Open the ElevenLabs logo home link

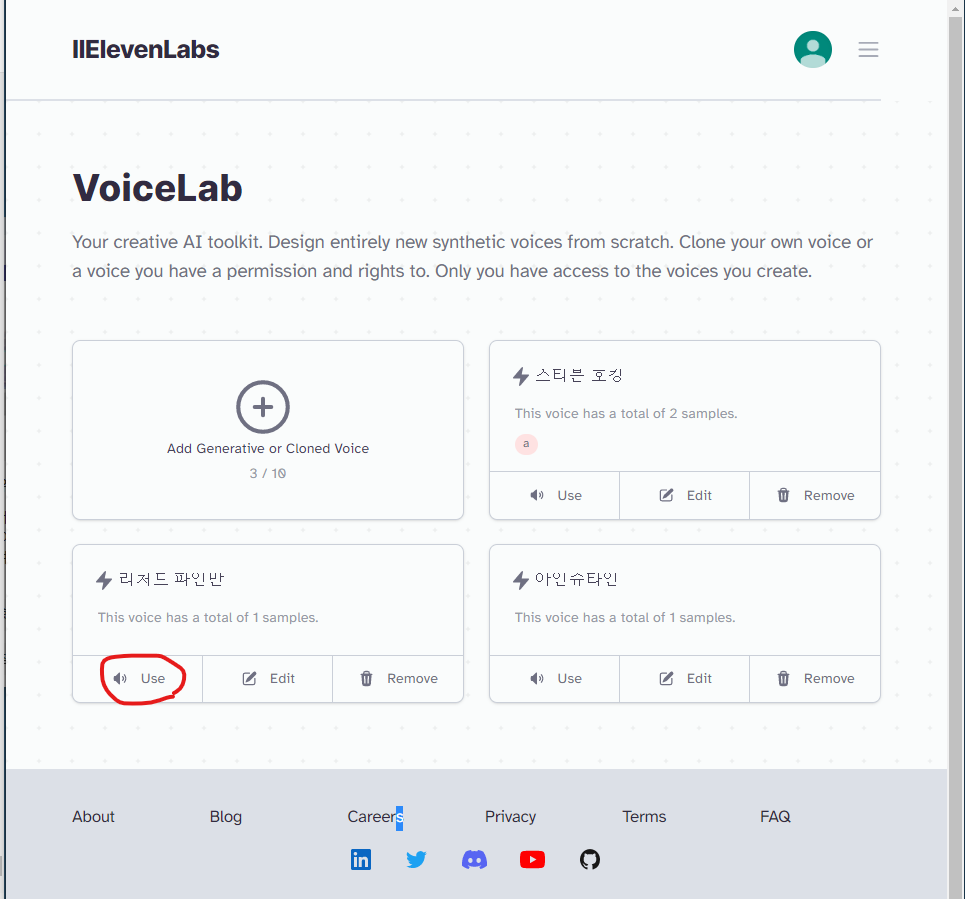pyautogui.click(x=145, y=49)
